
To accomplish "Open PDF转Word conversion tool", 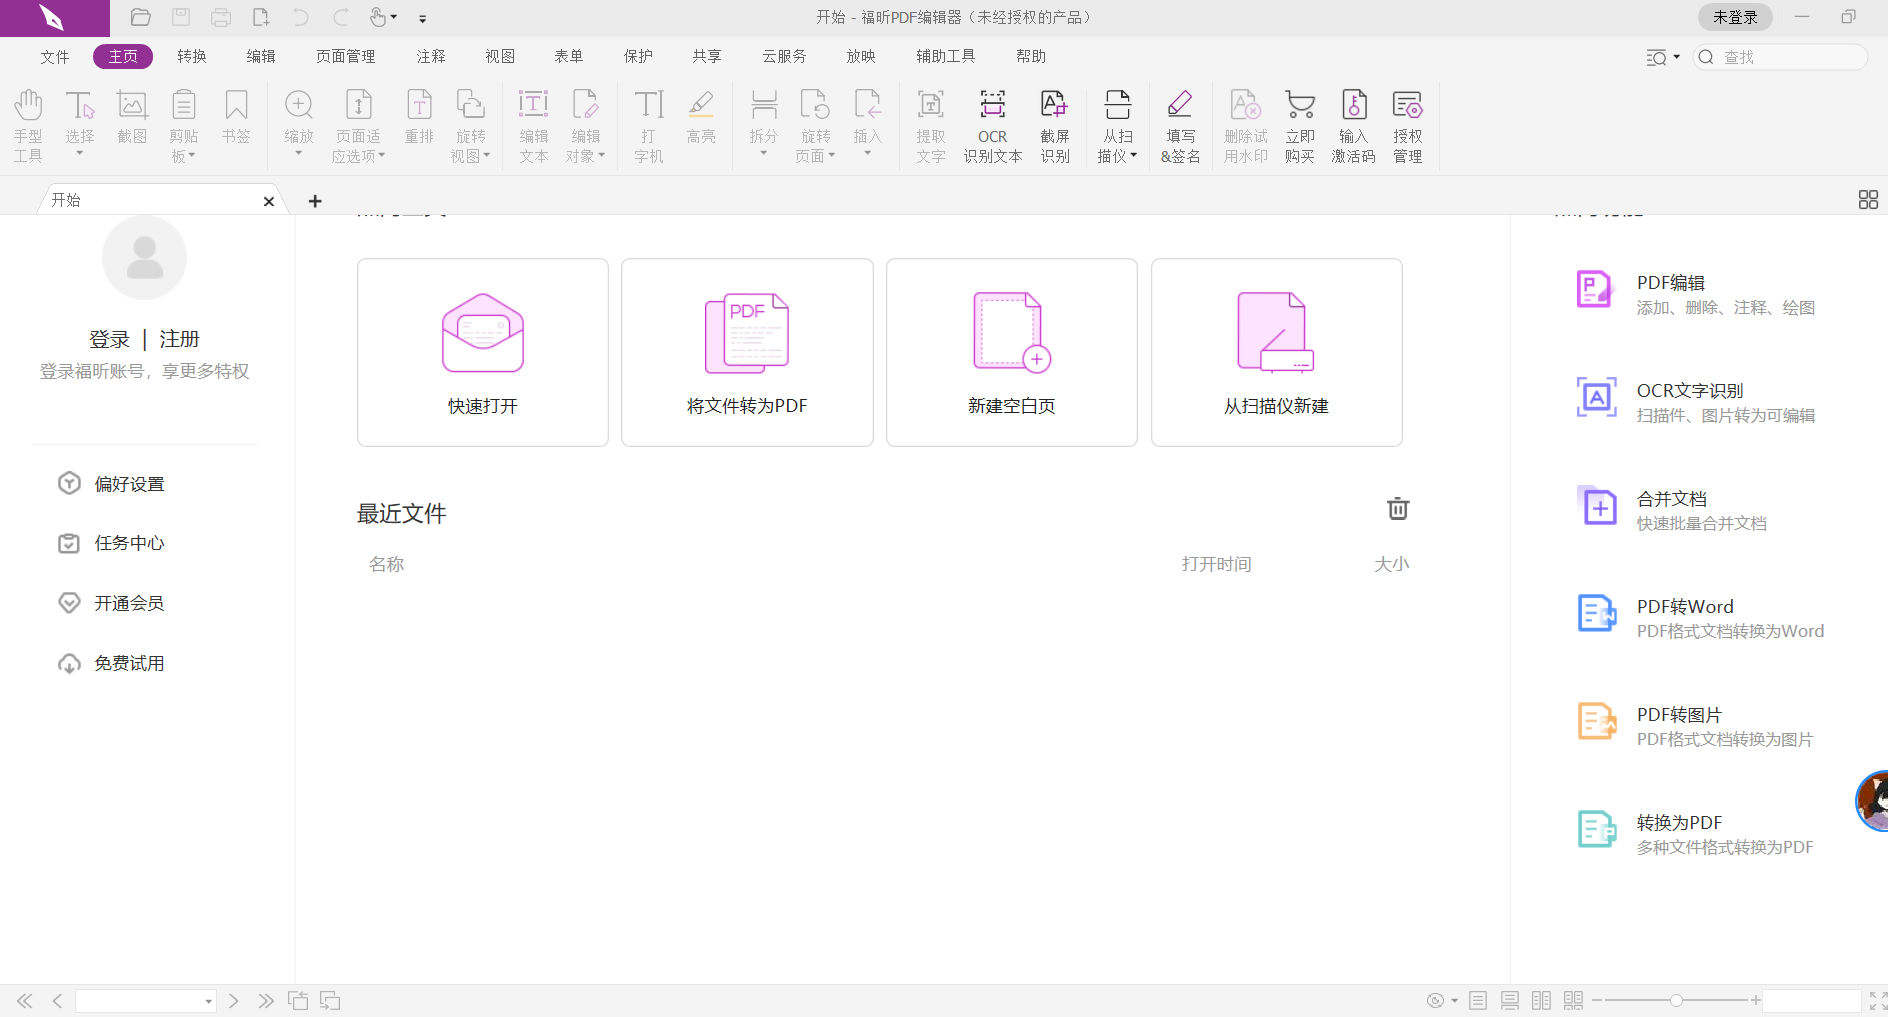I will click(x=1700, y=617).
